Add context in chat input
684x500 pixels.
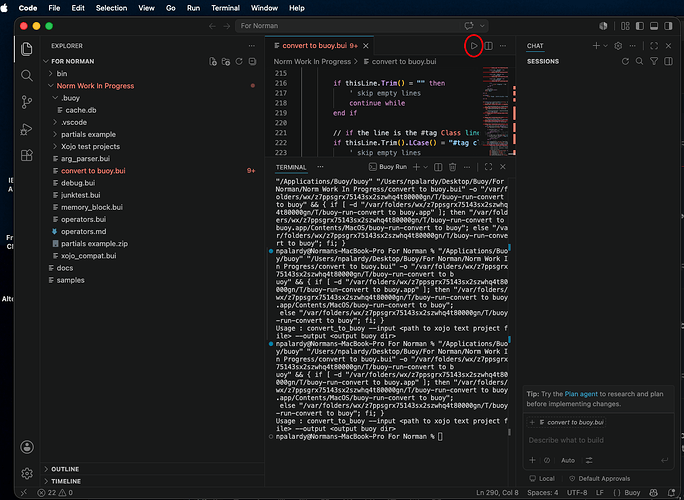[532, 460]
